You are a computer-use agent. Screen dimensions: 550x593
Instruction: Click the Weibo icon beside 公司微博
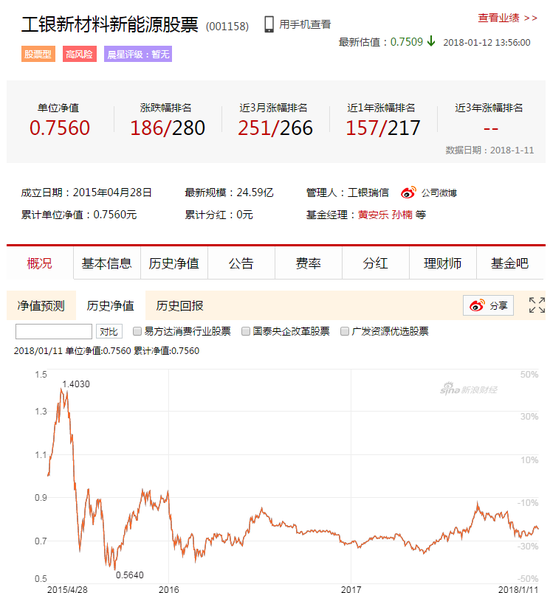click(x=408, y=192)
